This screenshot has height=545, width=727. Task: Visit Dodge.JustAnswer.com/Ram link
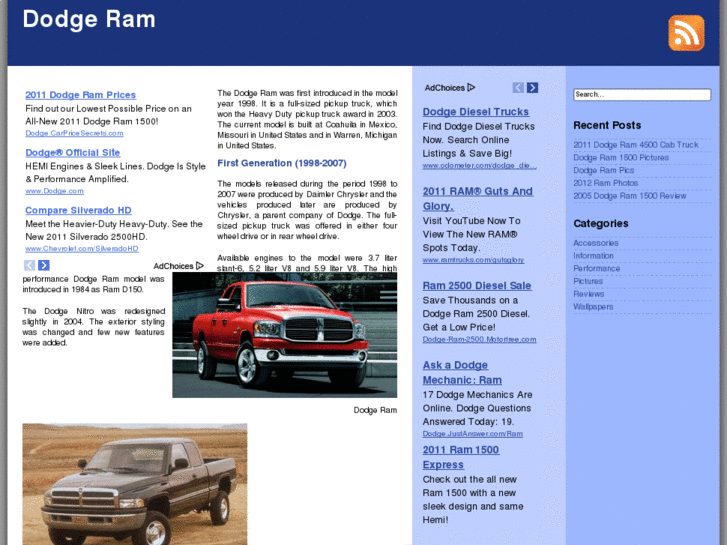point(472,434)
